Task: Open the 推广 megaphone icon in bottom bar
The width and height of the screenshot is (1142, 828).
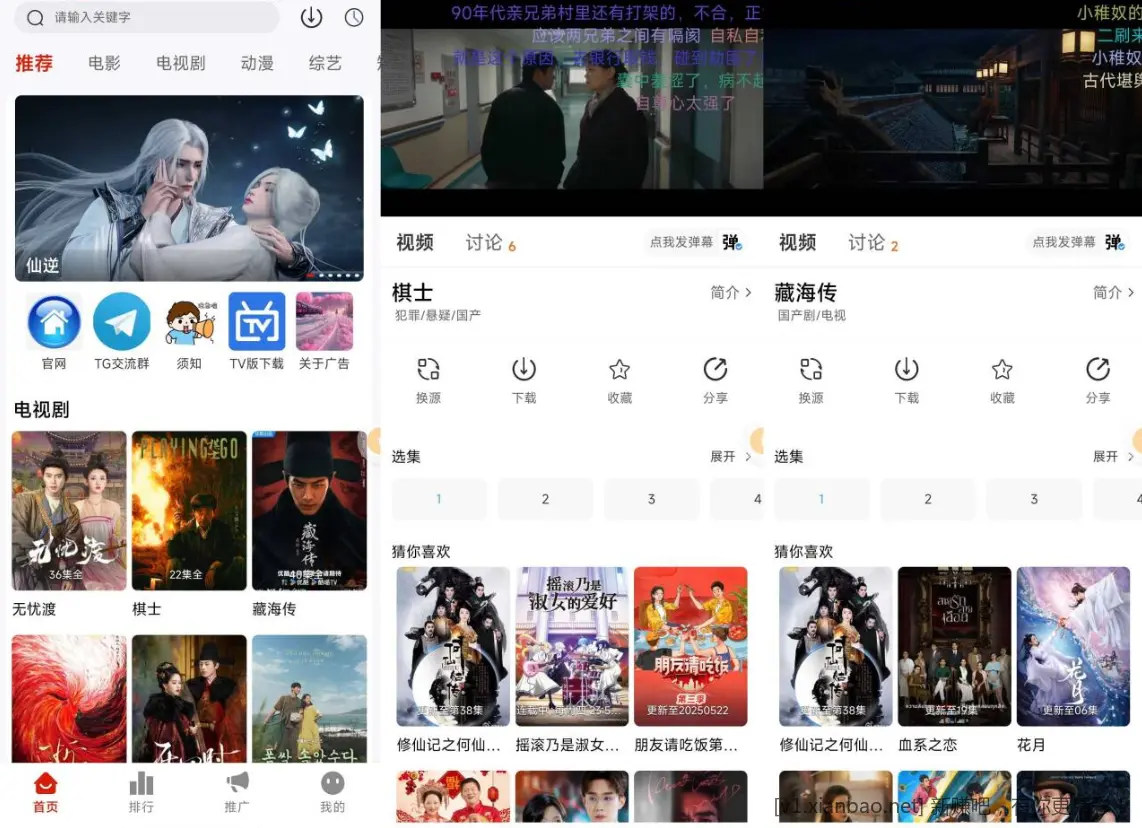Action: point(237,784)
